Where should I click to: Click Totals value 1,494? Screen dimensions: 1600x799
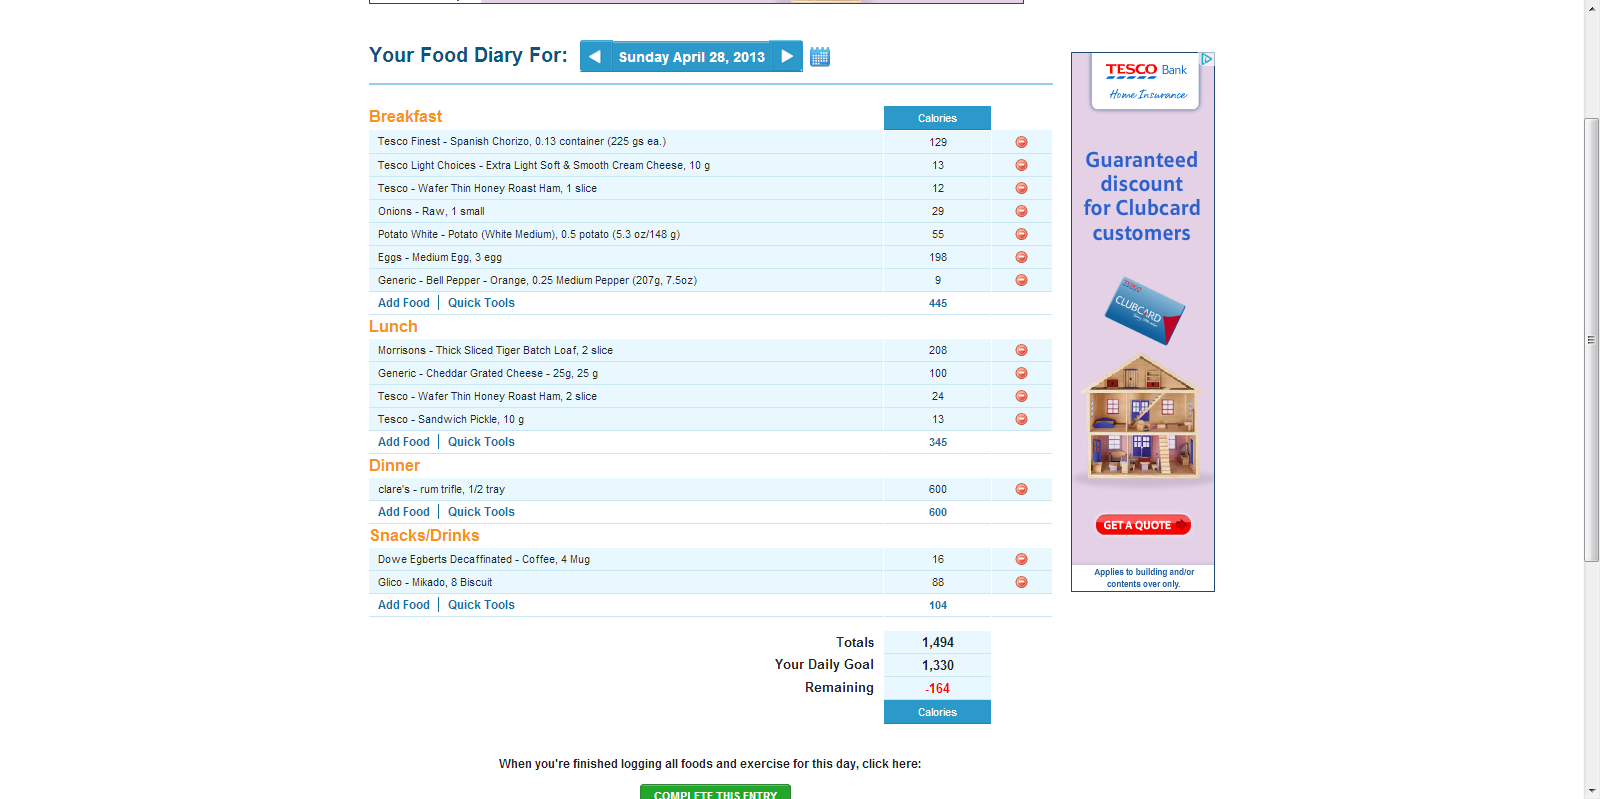pyautogui.click(x=937, y=643)
